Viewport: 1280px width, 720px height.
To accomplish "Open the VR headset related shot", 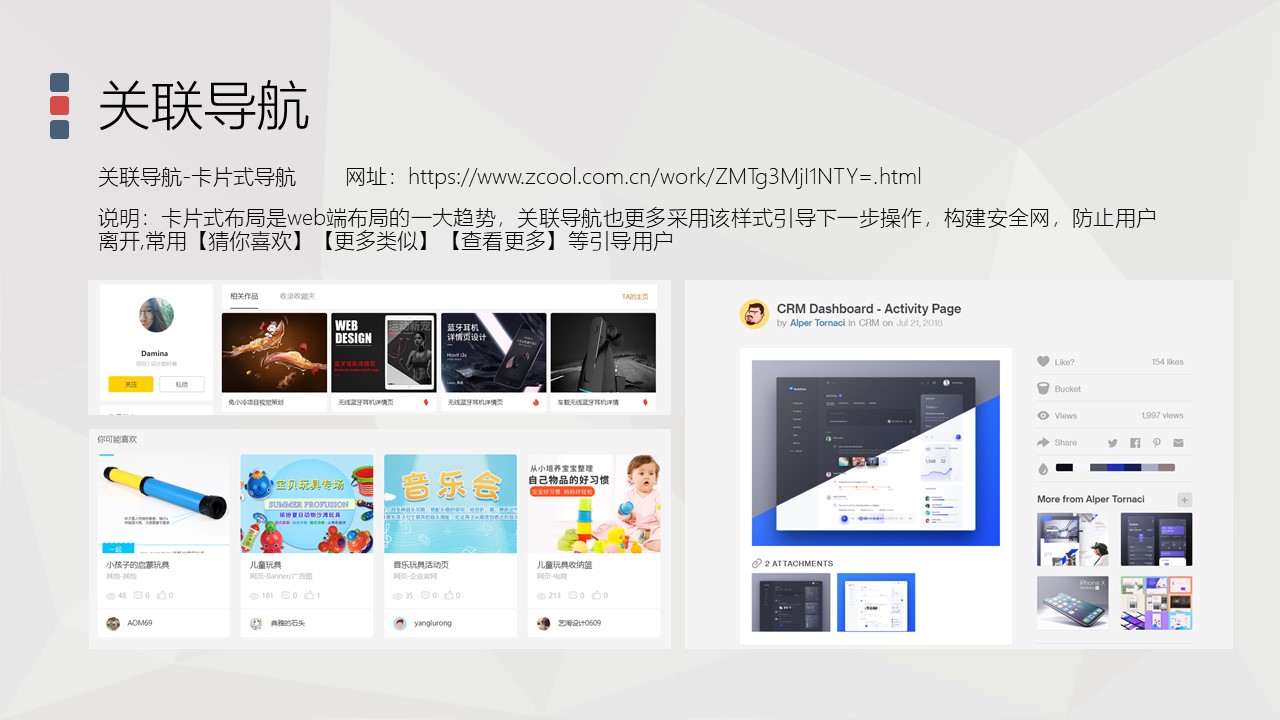I will tap(1072, 539).
